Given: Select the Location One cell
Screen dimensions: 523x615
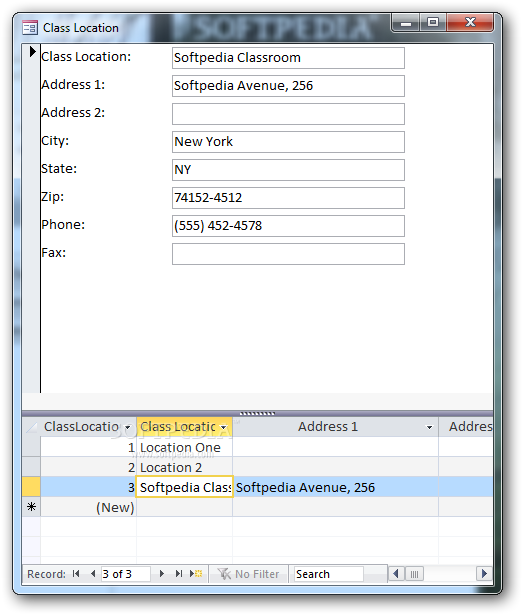Looking at the screenshot, I should click(x=184, y=447).
